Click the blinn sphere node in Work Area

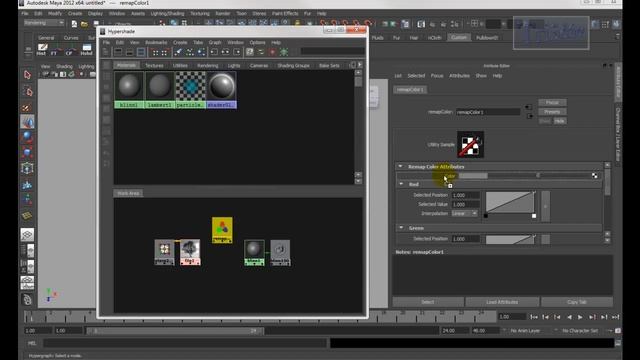pos(254,253)
